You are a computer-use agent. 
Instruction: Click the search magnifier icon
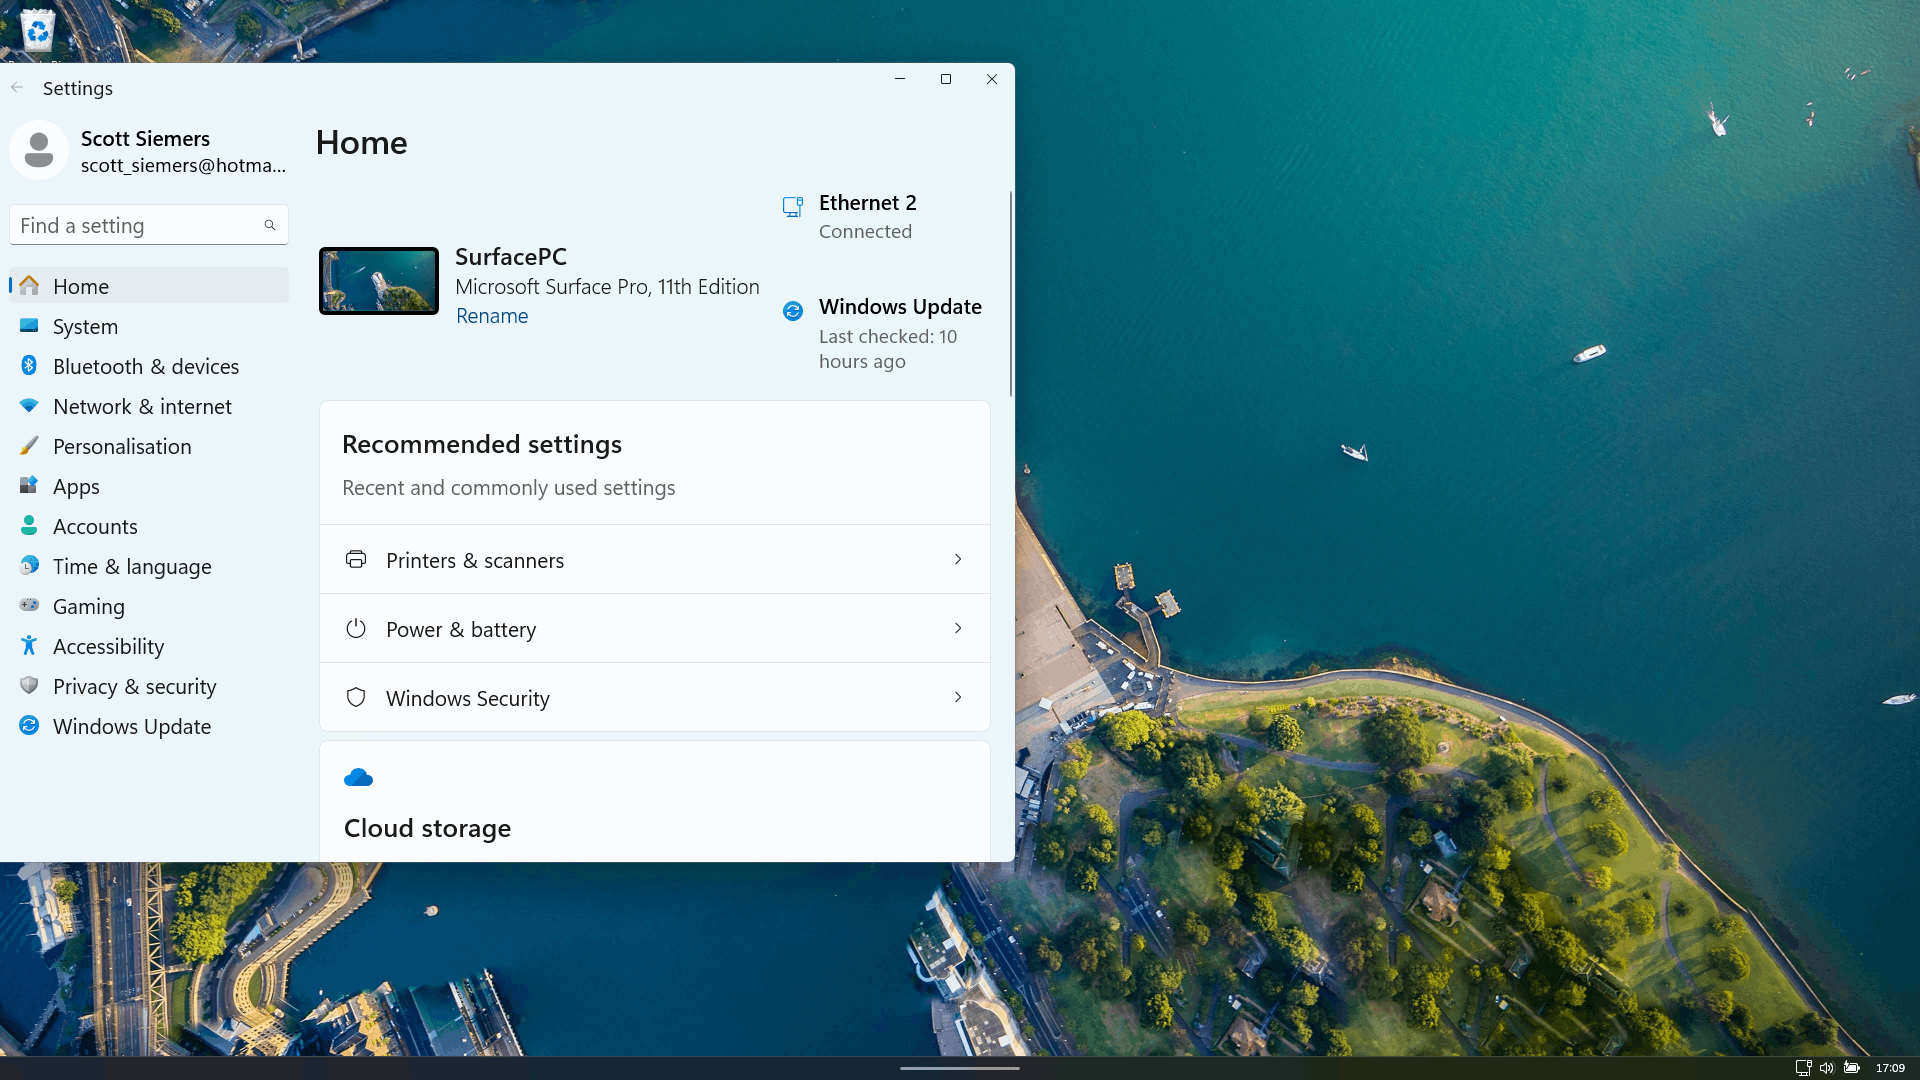pos(270,225)
